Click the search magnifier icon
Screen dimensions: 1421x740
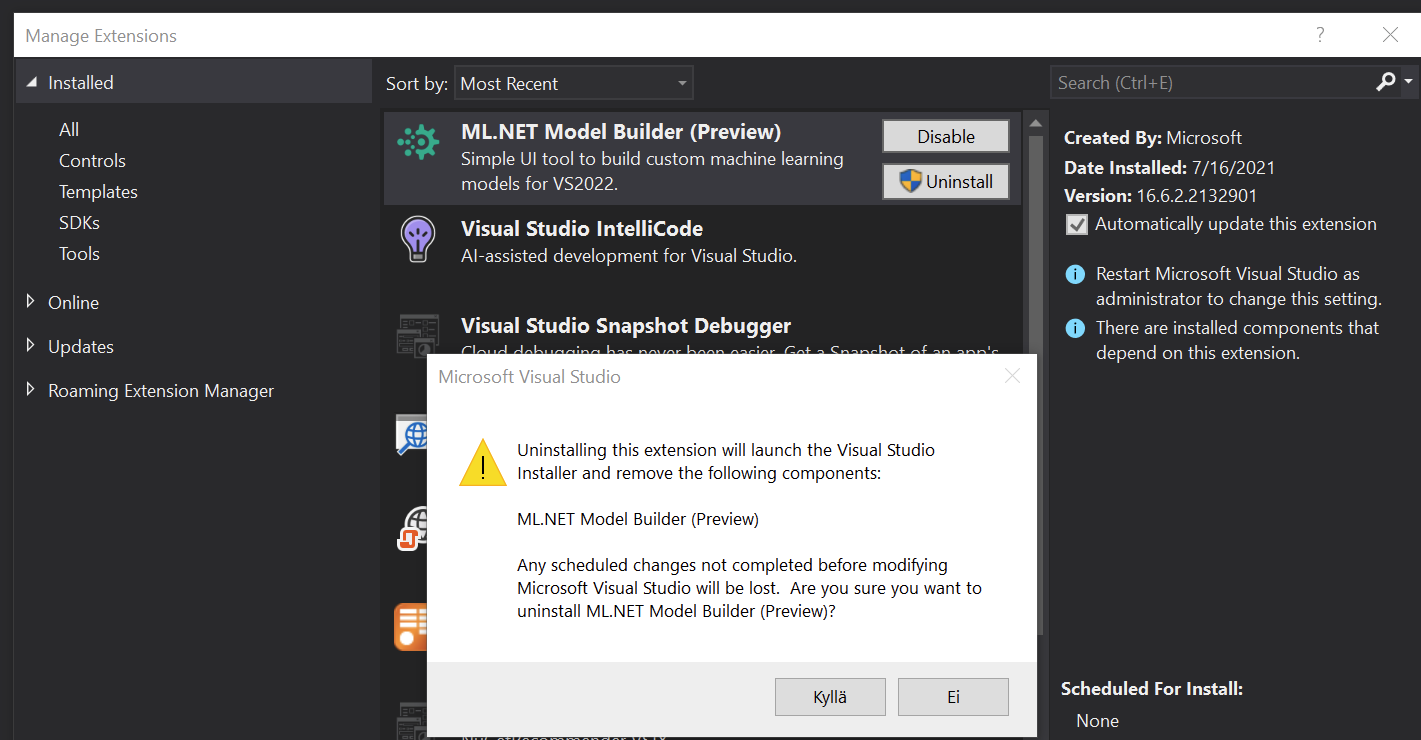1386,81
